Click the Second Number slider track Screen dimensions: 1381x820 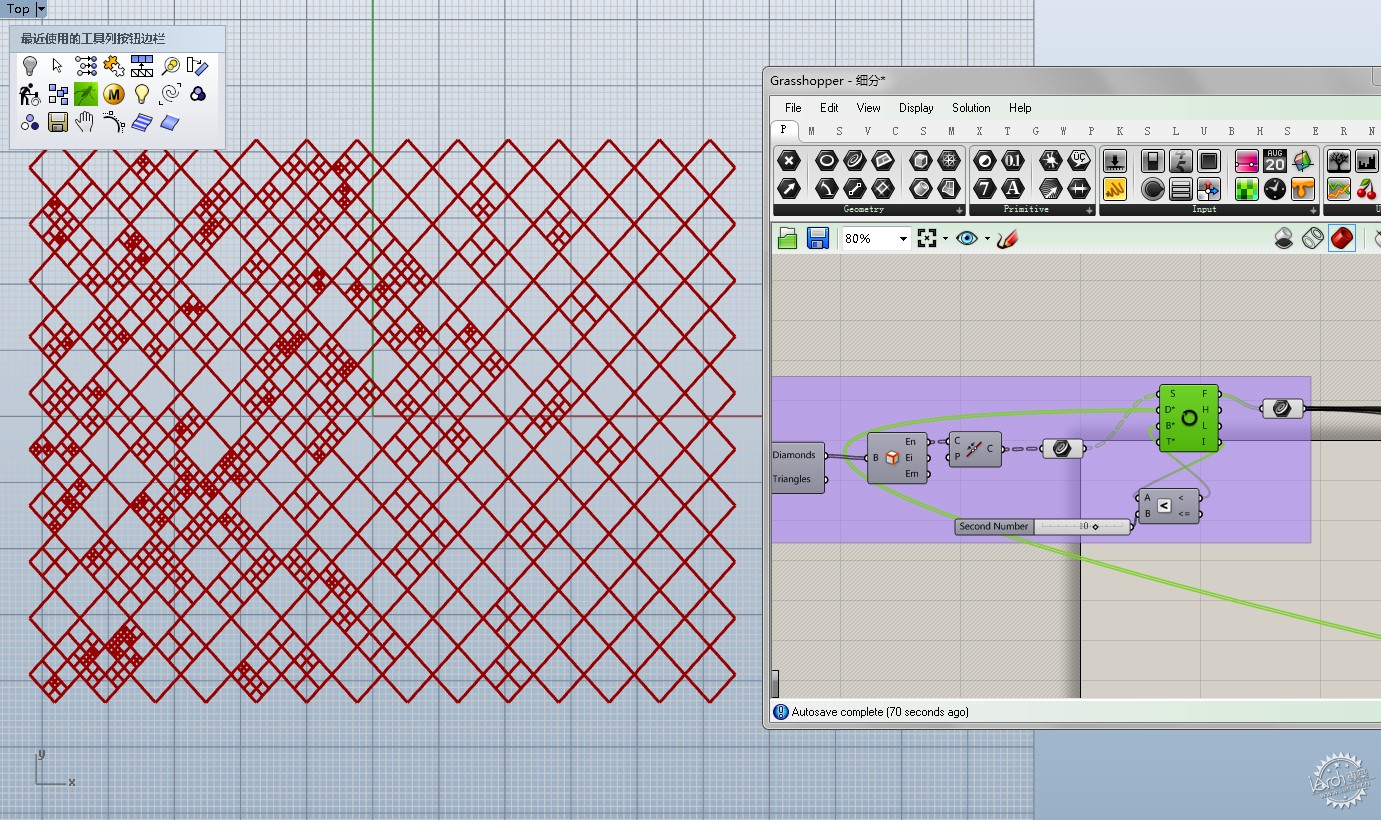[1081, 526]
